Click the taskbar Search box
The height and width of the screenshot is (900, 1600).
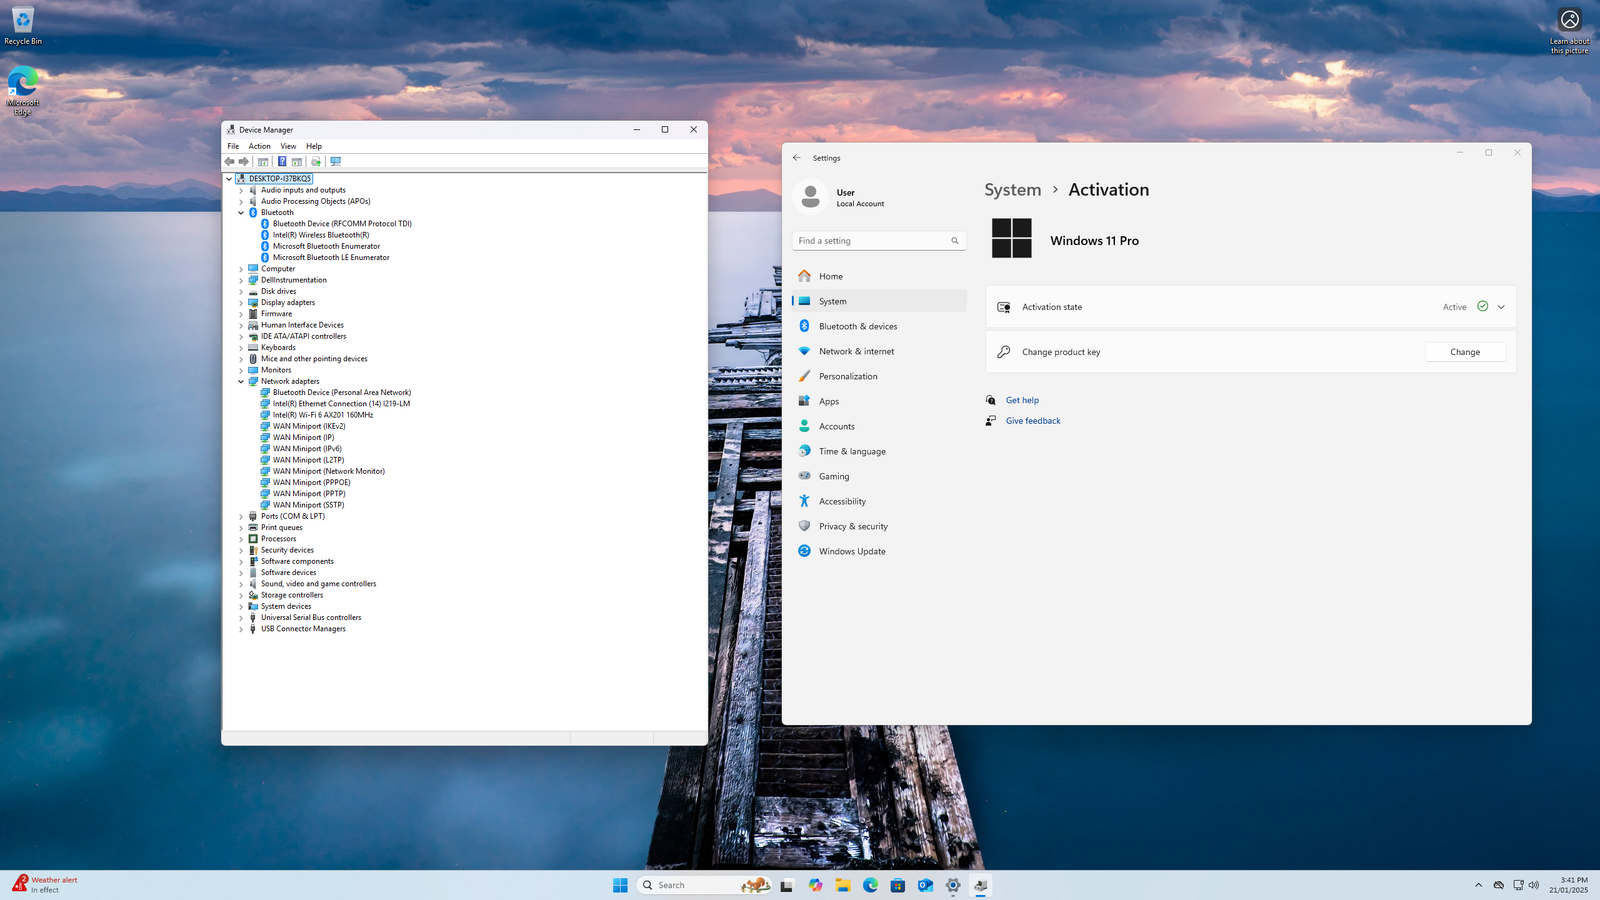705,885
